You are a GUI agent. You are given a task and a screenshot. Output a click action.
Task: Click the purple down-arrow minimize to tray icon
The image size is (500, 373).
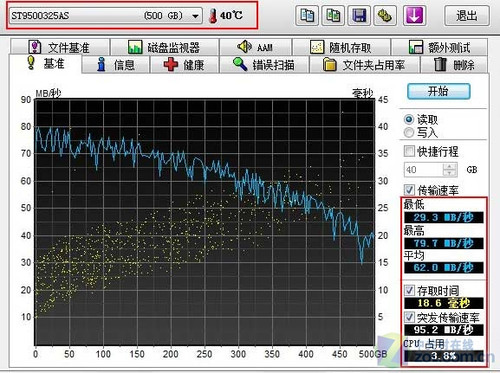(414, 16)
